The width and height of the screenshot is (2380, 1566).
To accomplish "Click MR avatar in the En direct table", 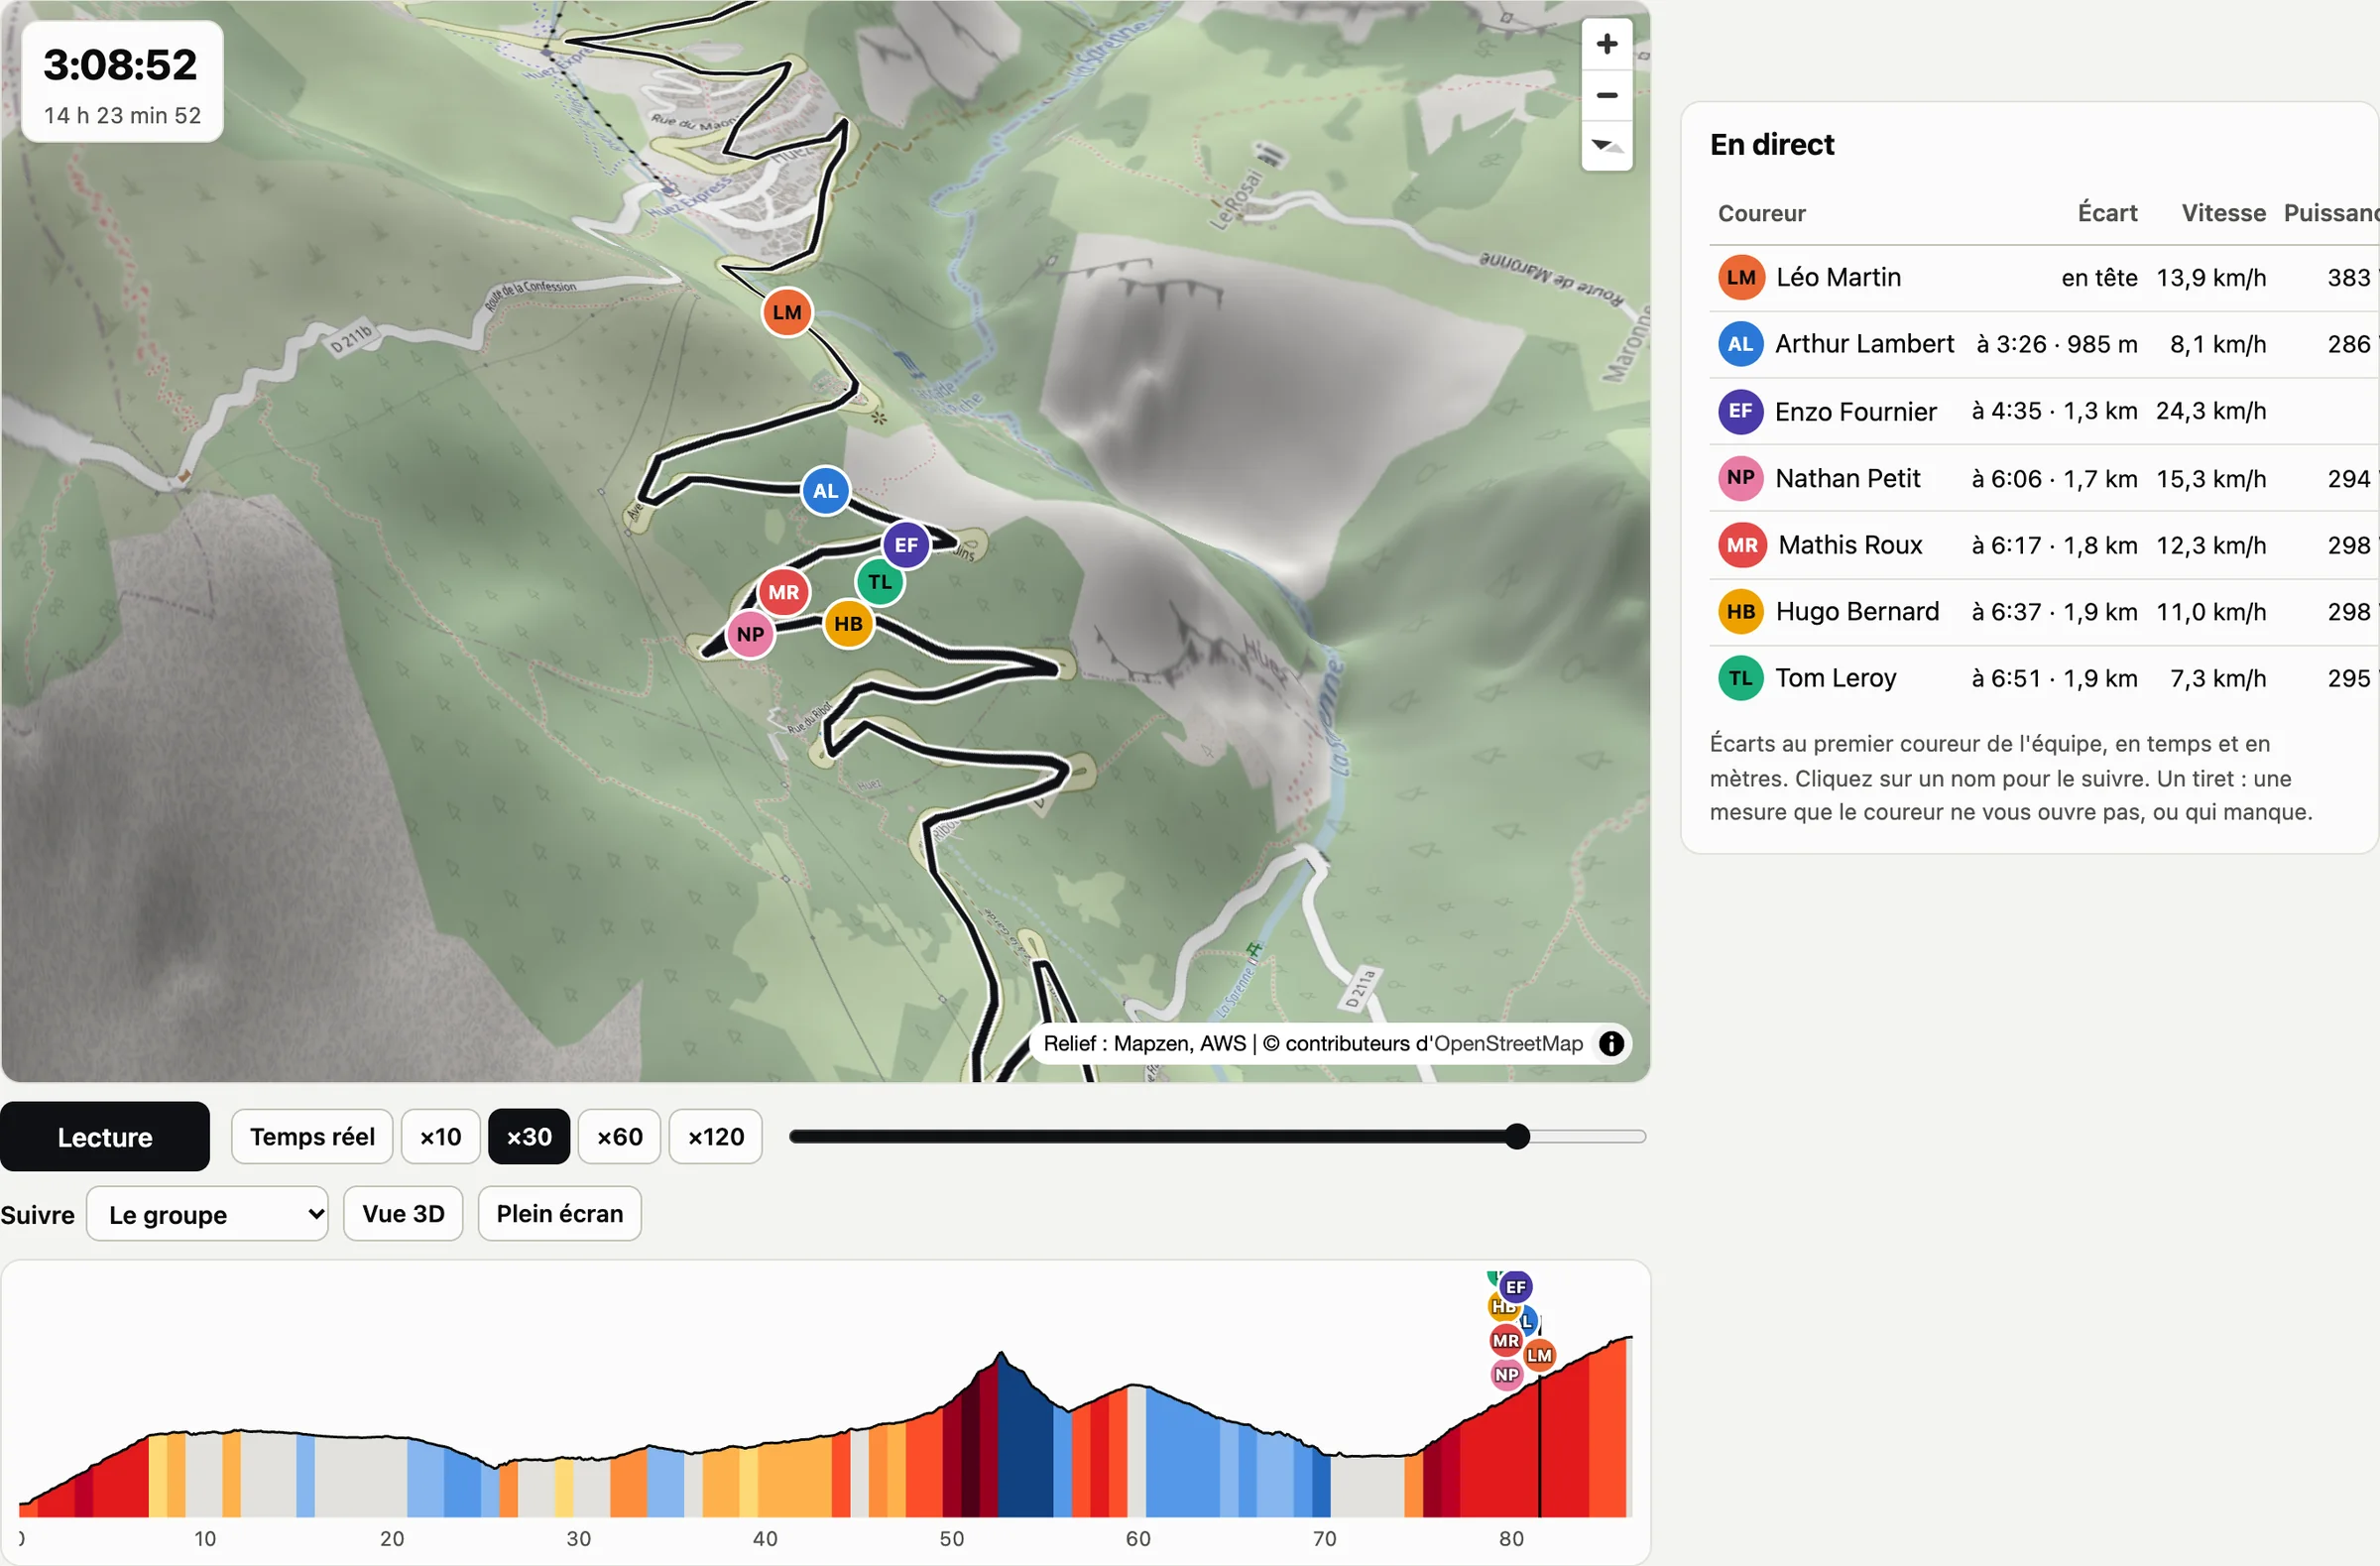I will point(1740,545).
